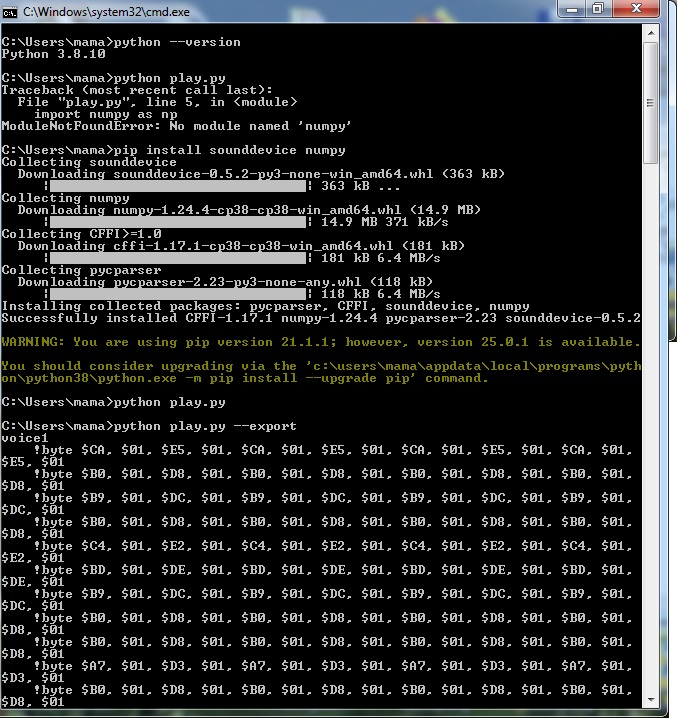Click the '$D3, $01' continuation line
This screenshot has height=718, width=677.
tap(33, 678)
